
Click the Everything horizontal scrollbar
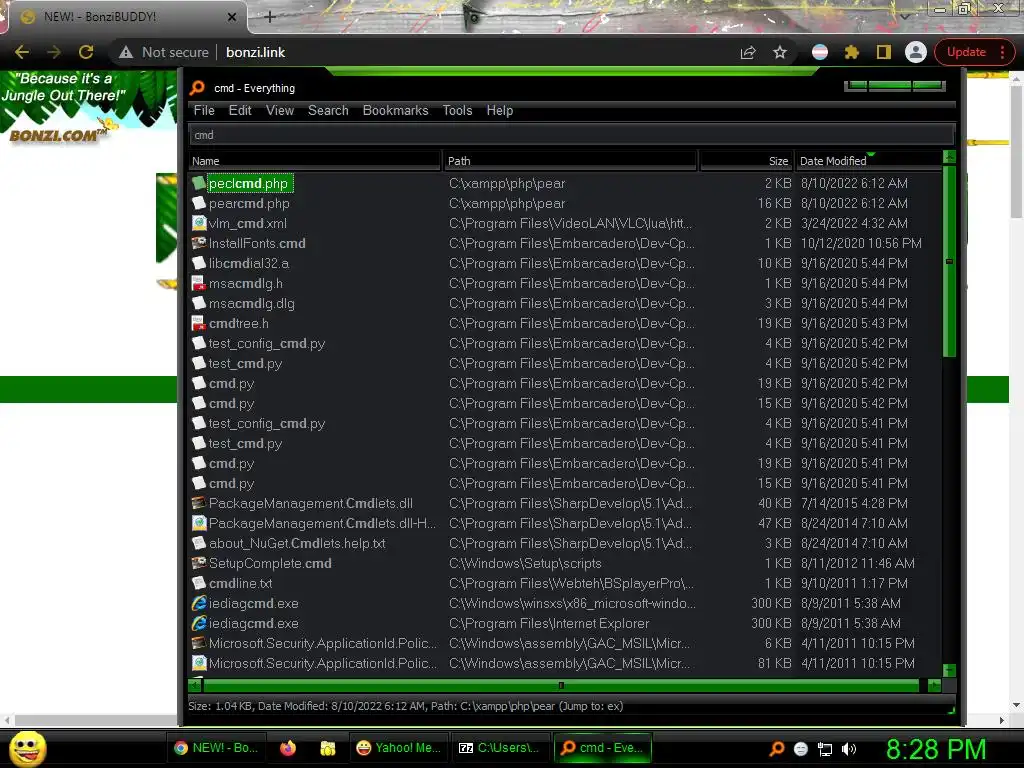(561, 685)
